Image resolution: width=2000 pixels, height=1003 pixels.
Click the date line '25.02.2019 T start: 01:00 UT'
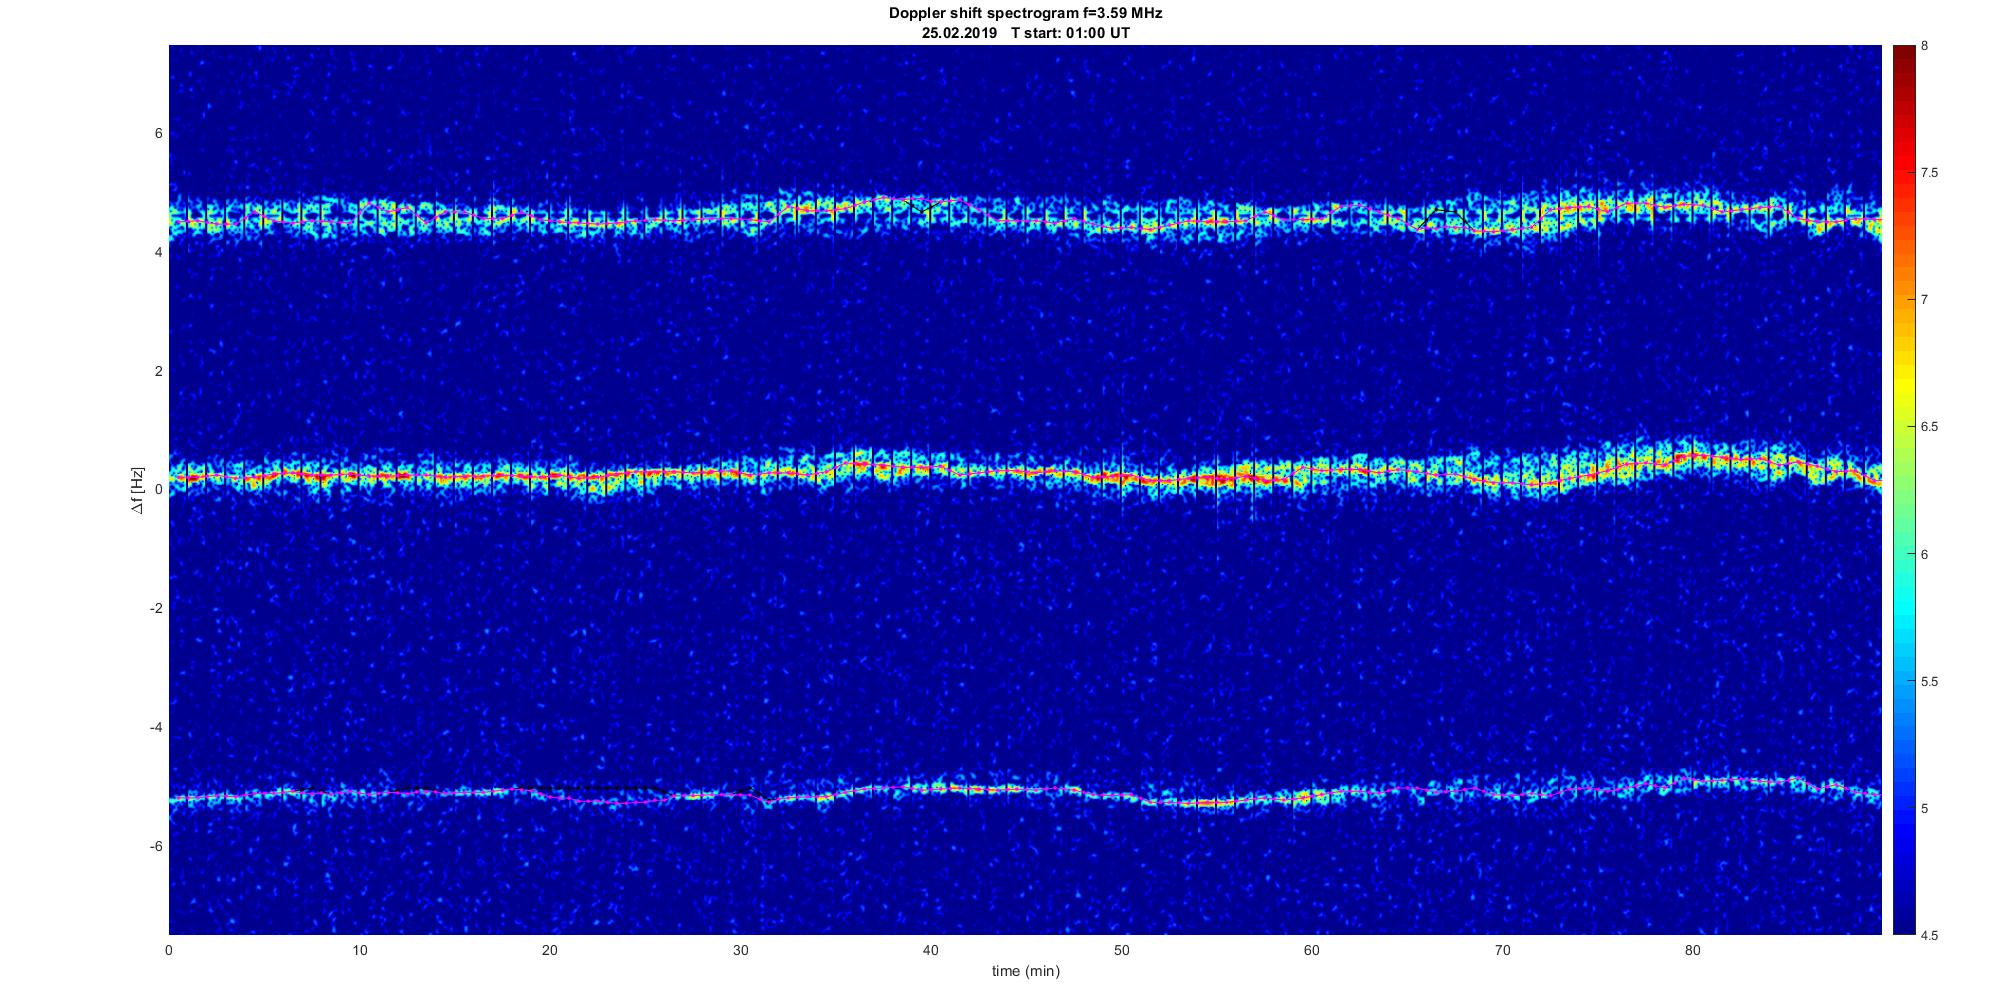click(1026, 33)
